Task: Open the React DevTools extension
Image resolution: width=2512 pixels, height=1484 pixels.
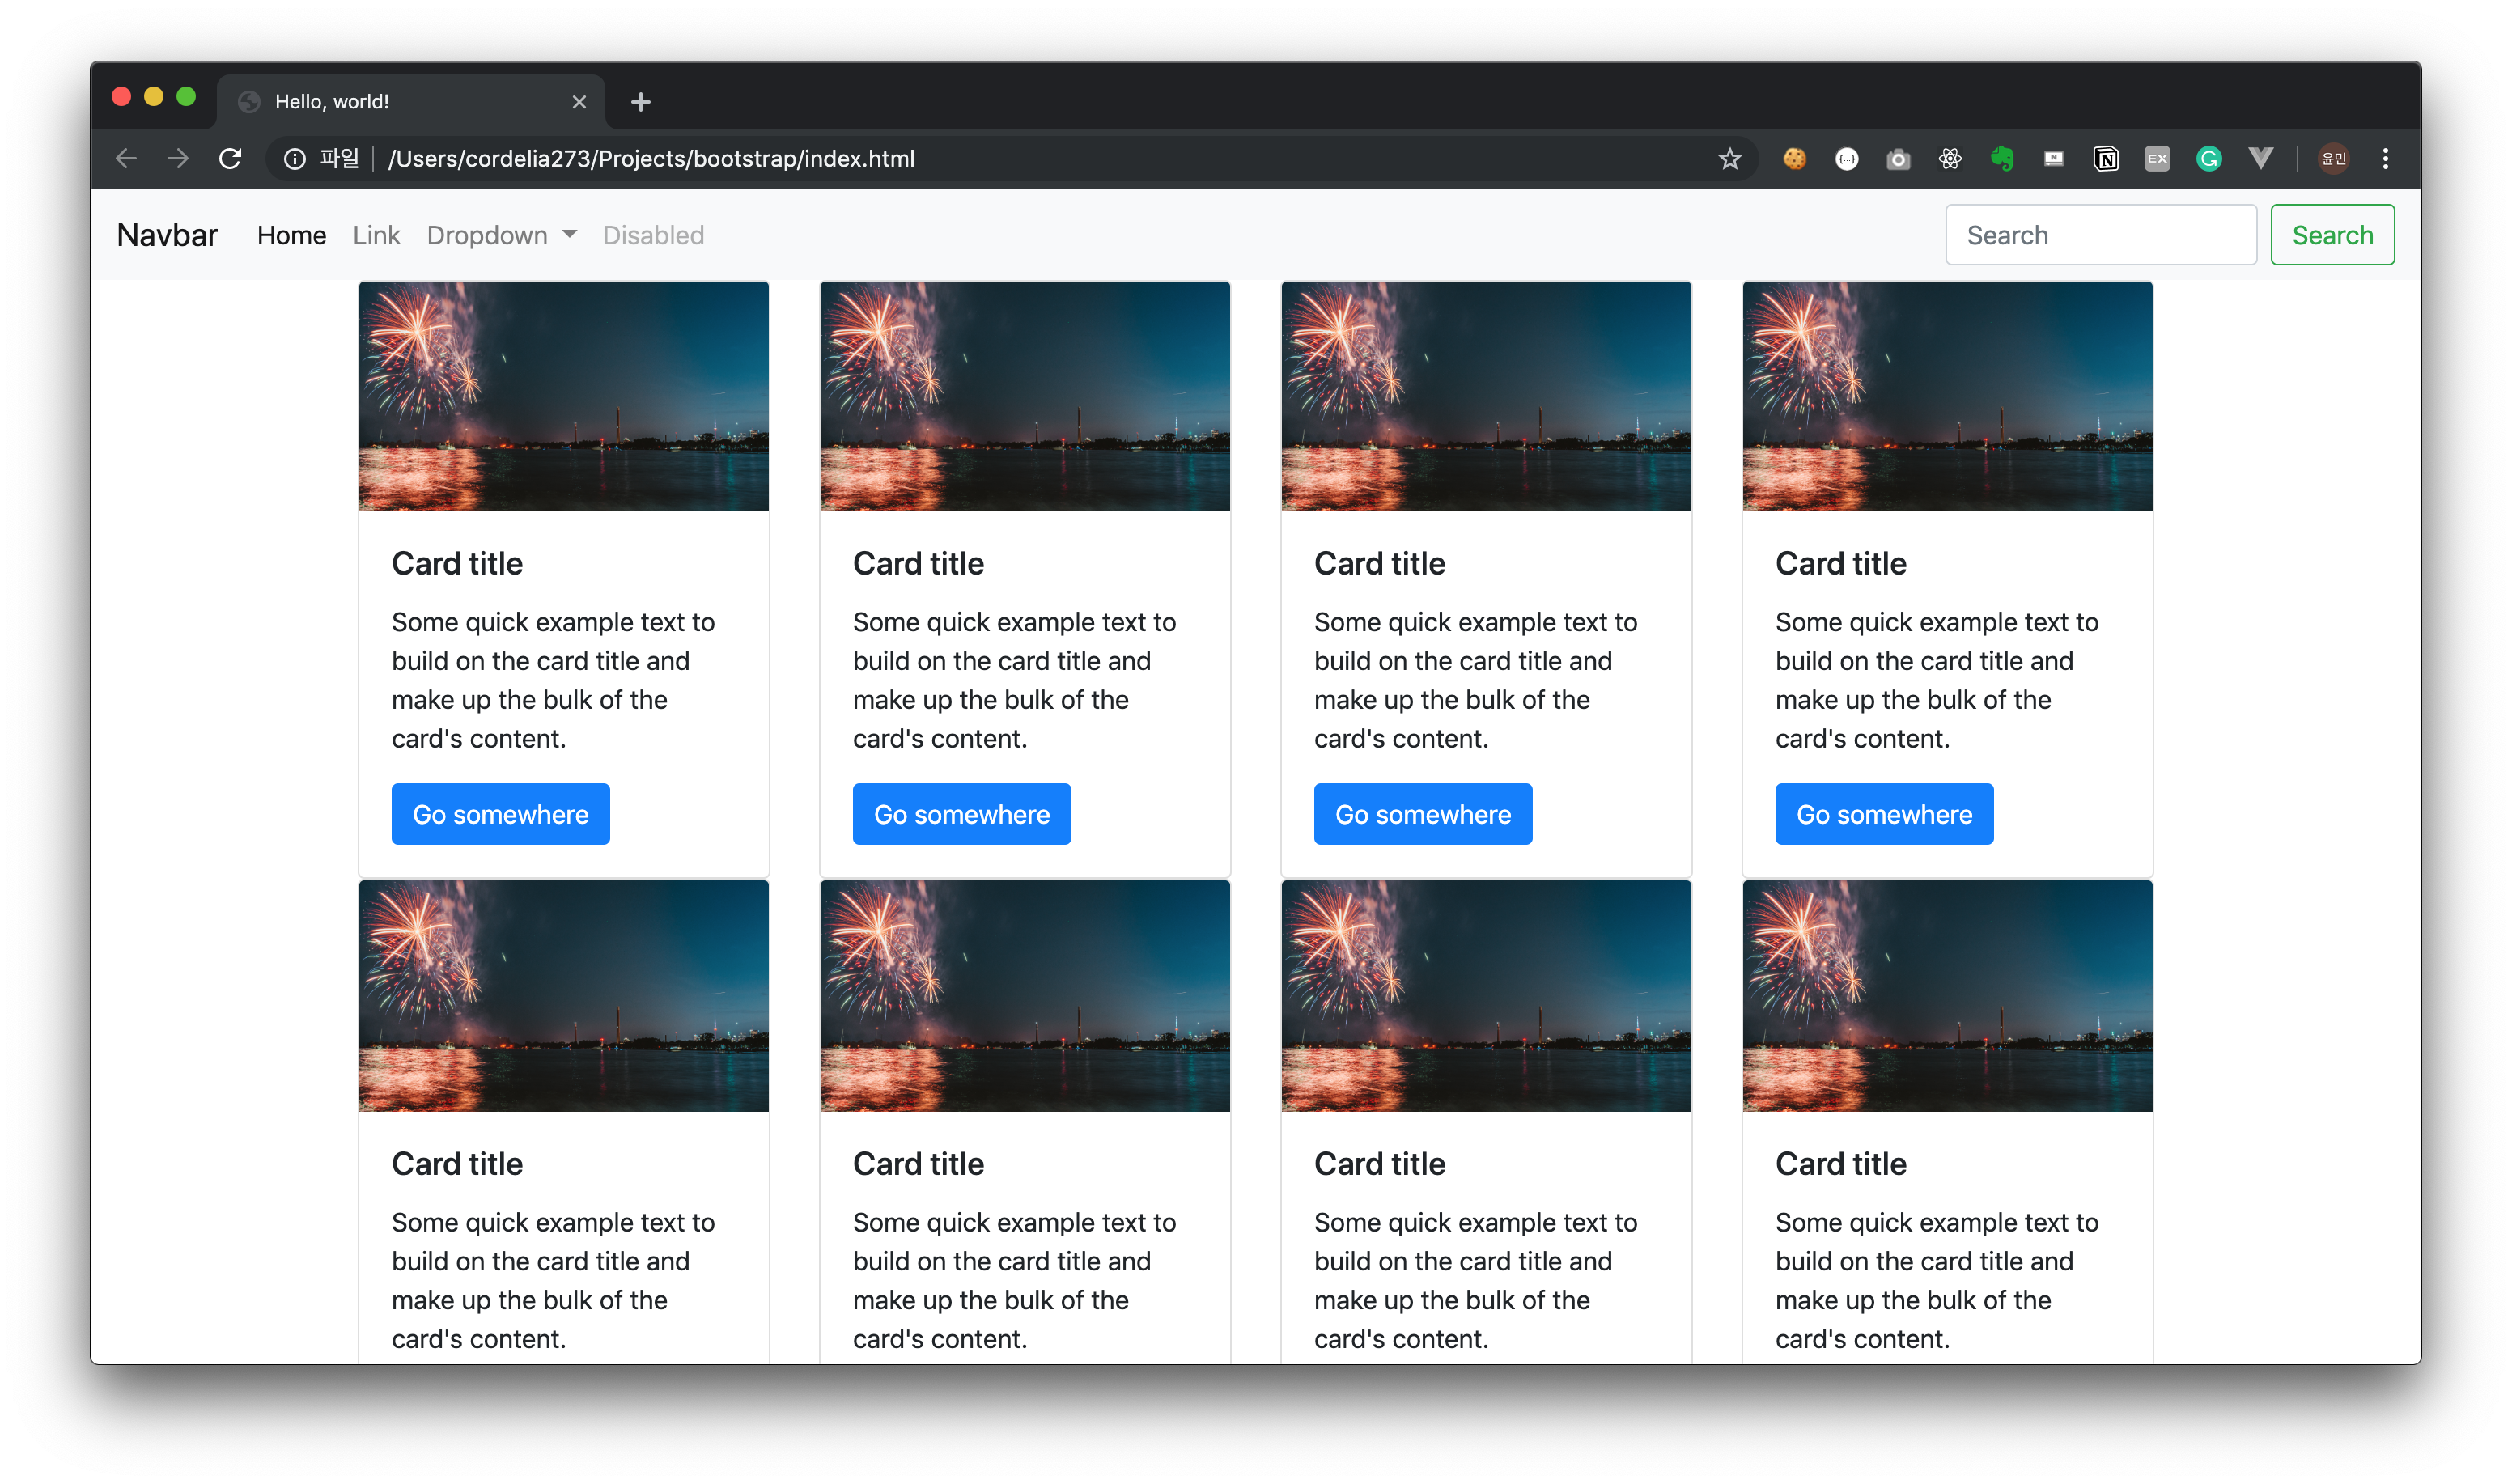Action: pyautogui.click(x=1949, y=159)
